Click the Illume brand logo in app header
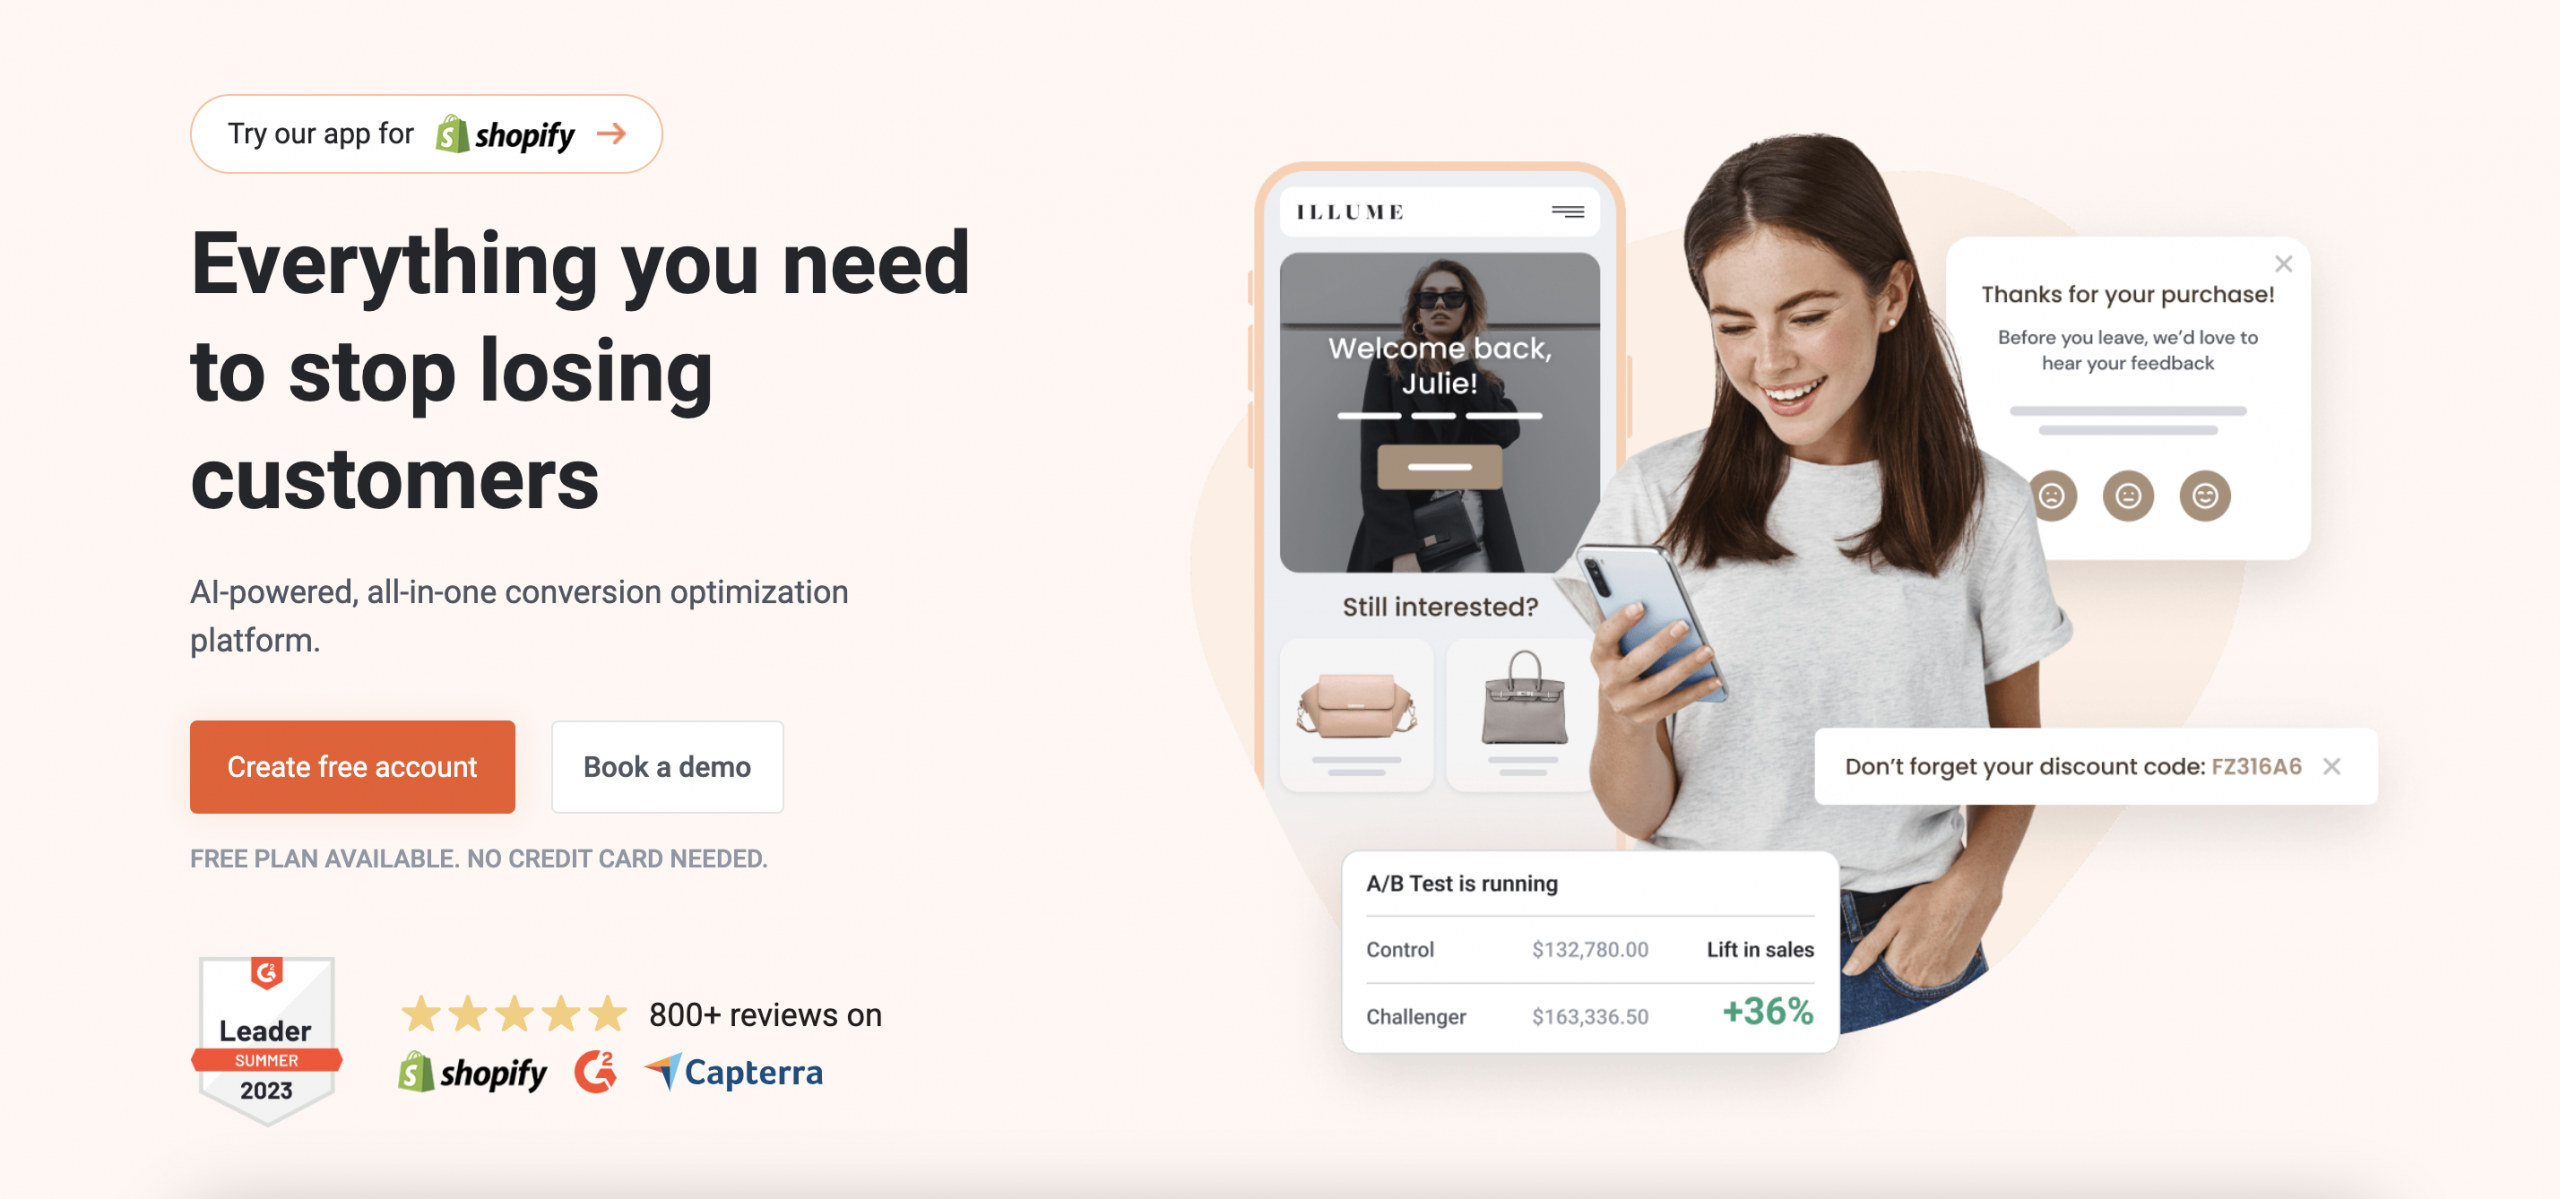The width and height of the screenshot is (2560, 1199). tap(1349, 212)
